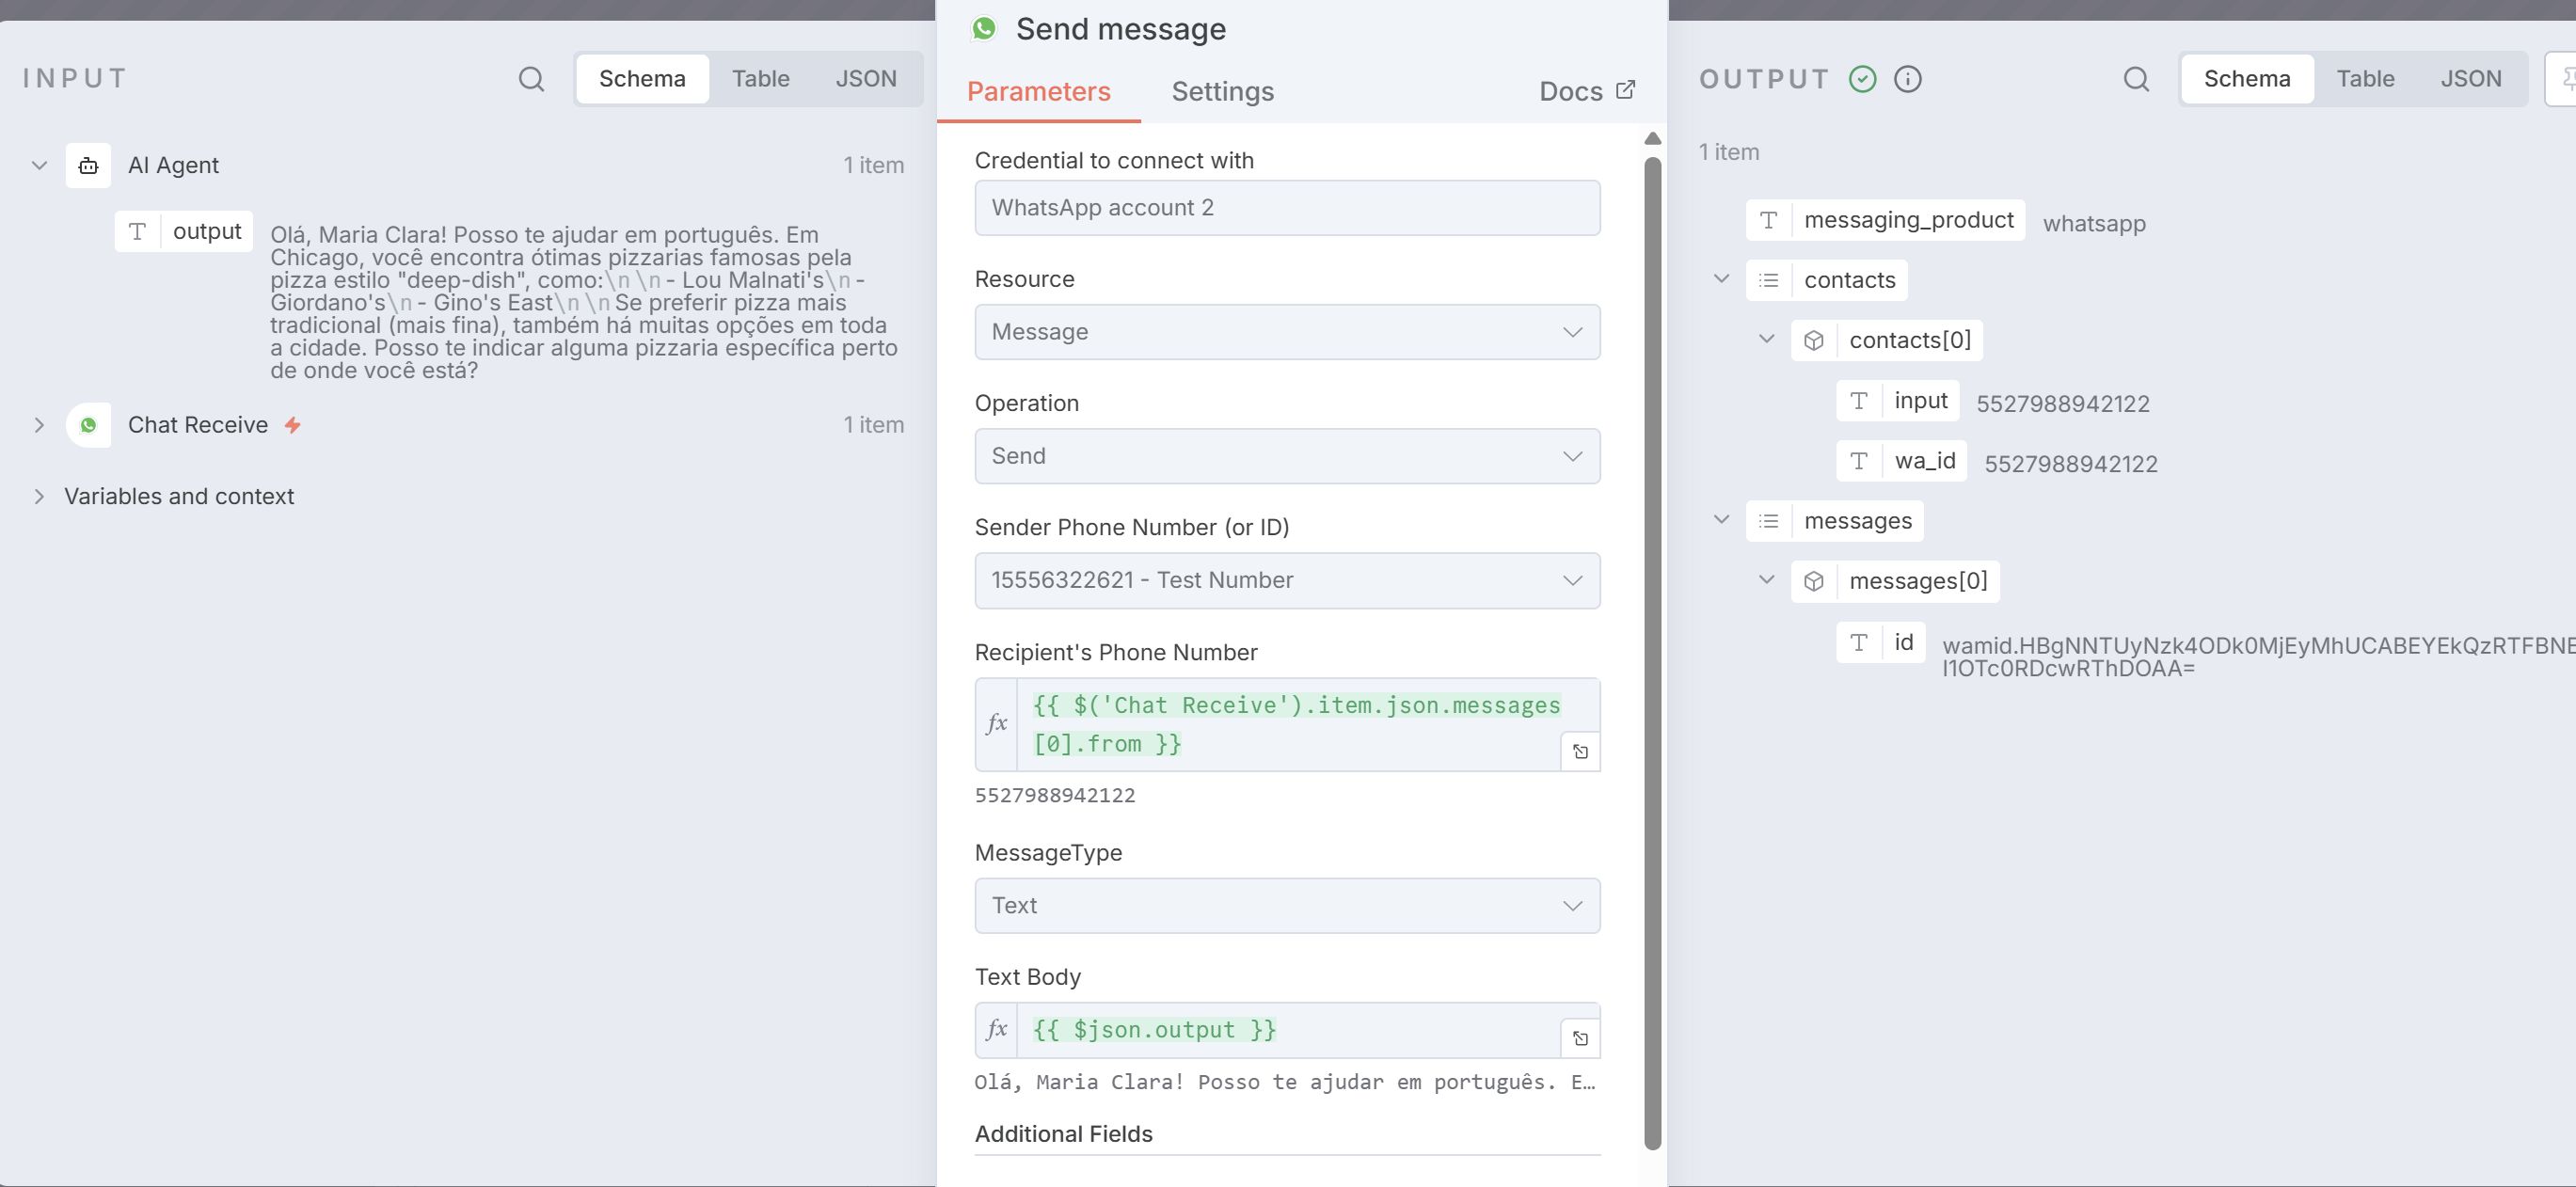Switch Output view to JSON
The height and width of the screenshot is (1187, 2576).
click(2470, 79)
